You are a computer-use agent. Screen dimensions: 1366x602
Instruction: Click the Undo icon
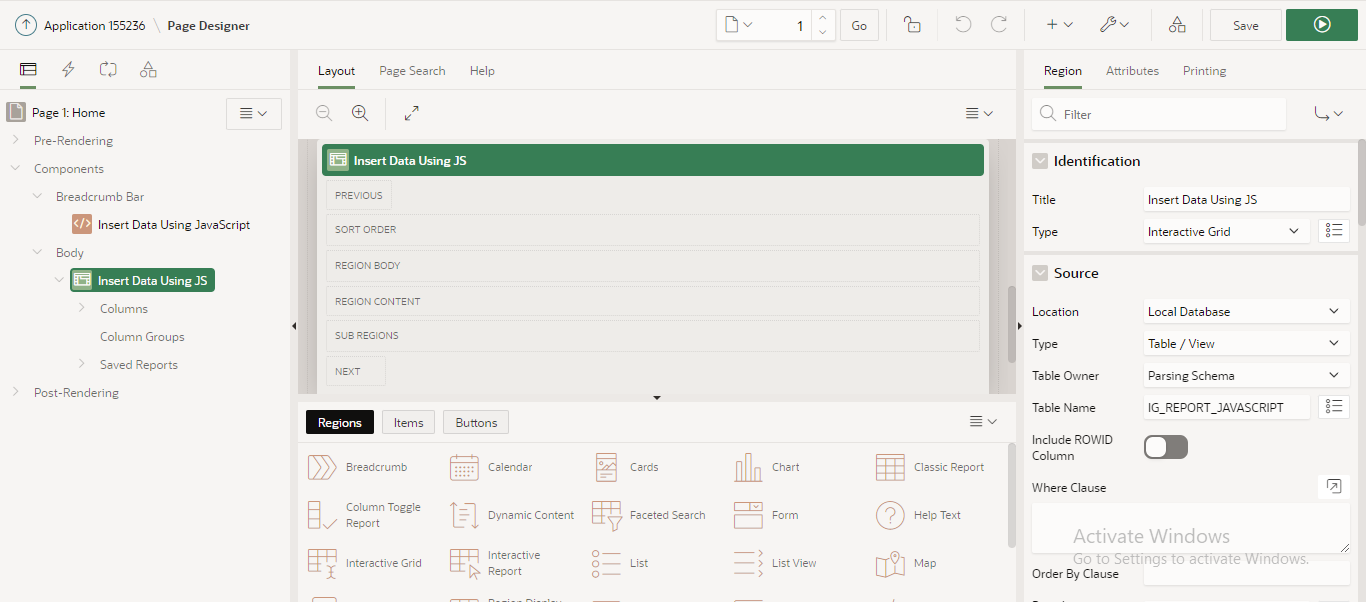click(x=963, y=25)
